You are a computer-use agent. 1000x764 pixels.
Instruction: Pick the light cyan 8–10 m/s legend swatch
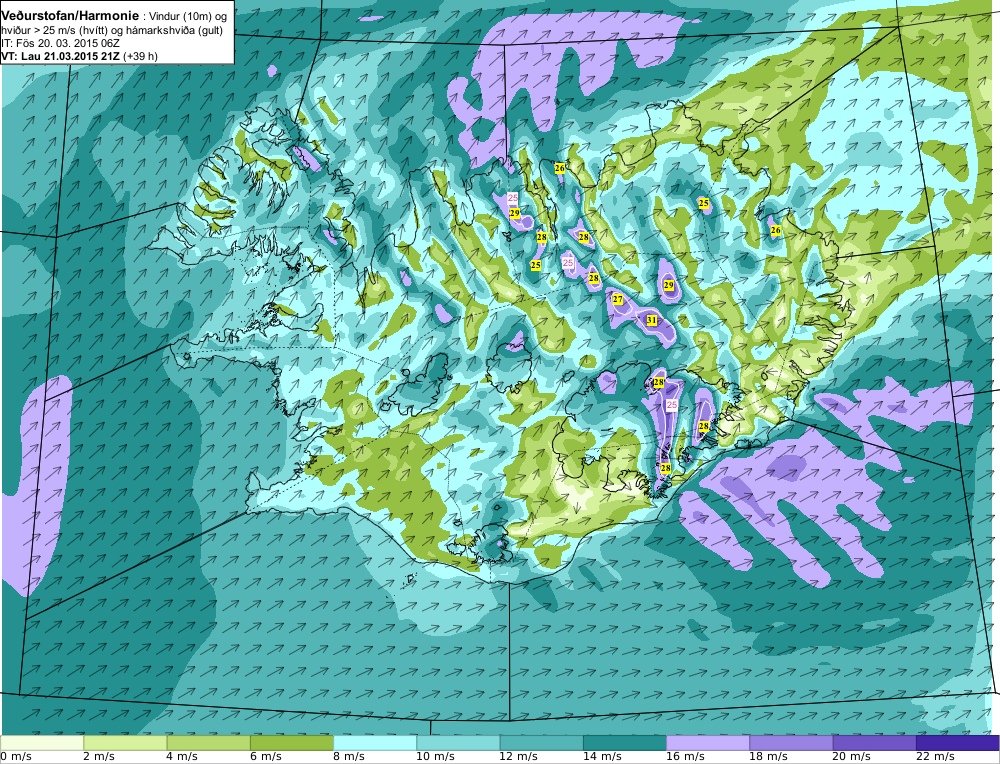(x=375, y=743)
